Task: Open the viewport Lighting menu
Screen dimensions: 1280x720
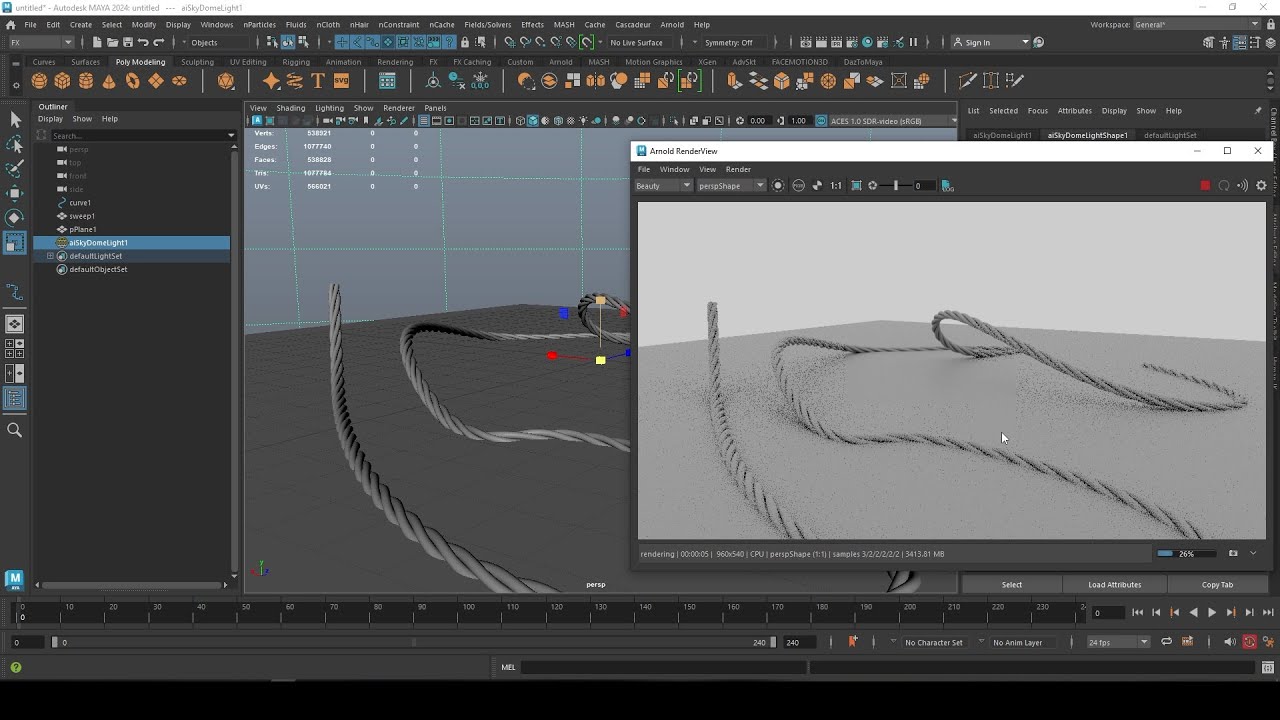Action: pyautogui.click(x=329, y=108)
